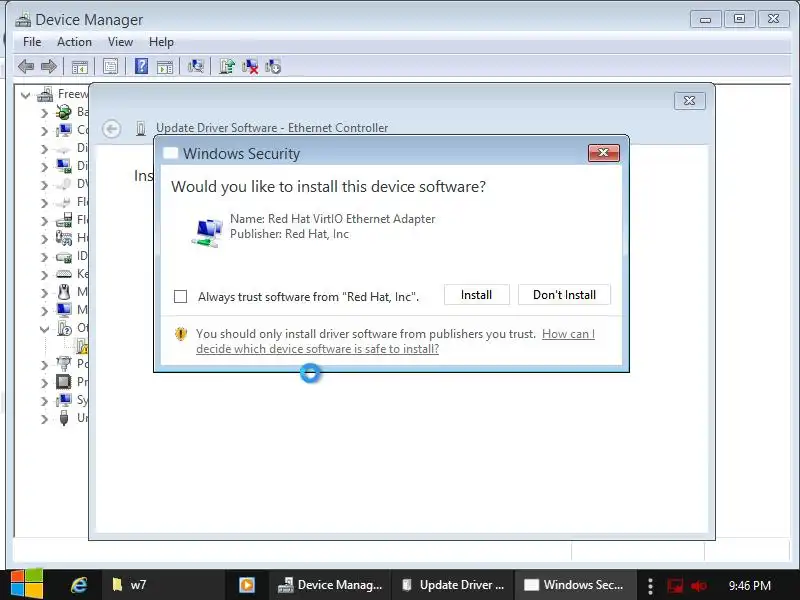Close the Windows Security dialog
Screen dimensions: 800x600
604,153
